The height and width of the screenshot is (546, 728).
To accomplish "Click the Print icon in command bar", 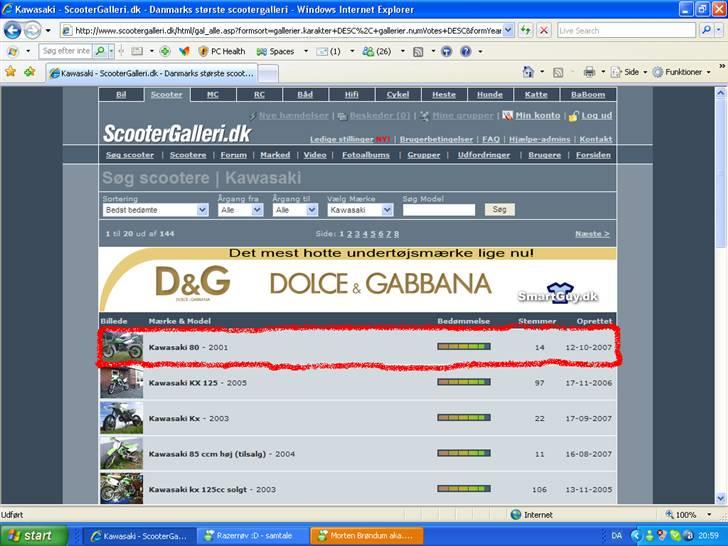I will click(590, 72).
